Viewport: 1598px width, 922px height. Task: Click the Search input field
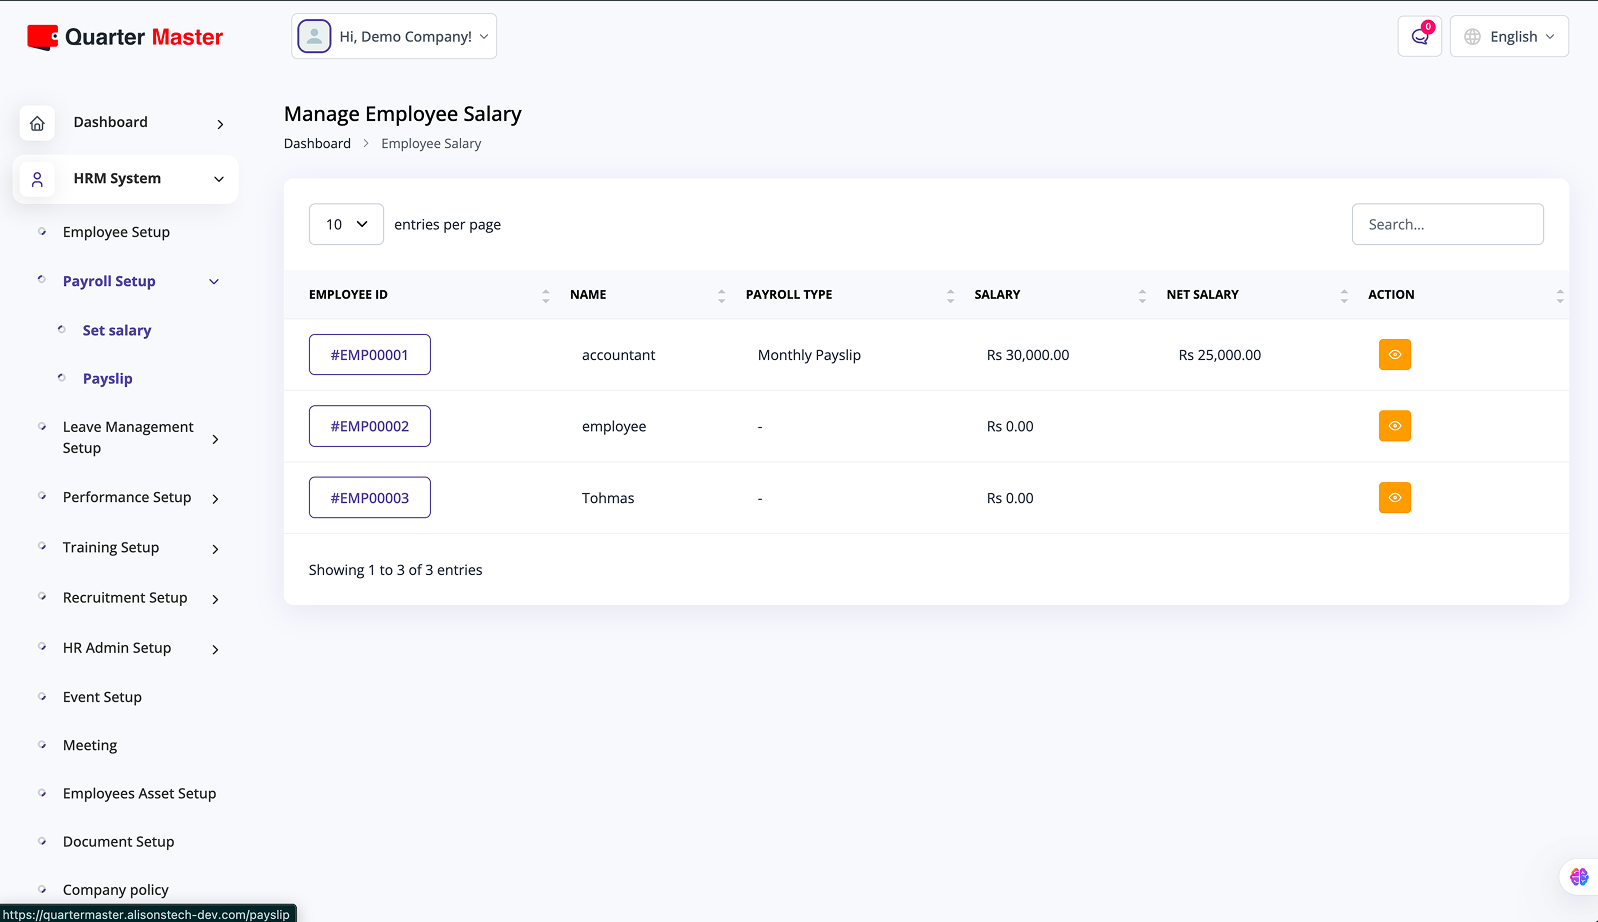pos(1447,225)
